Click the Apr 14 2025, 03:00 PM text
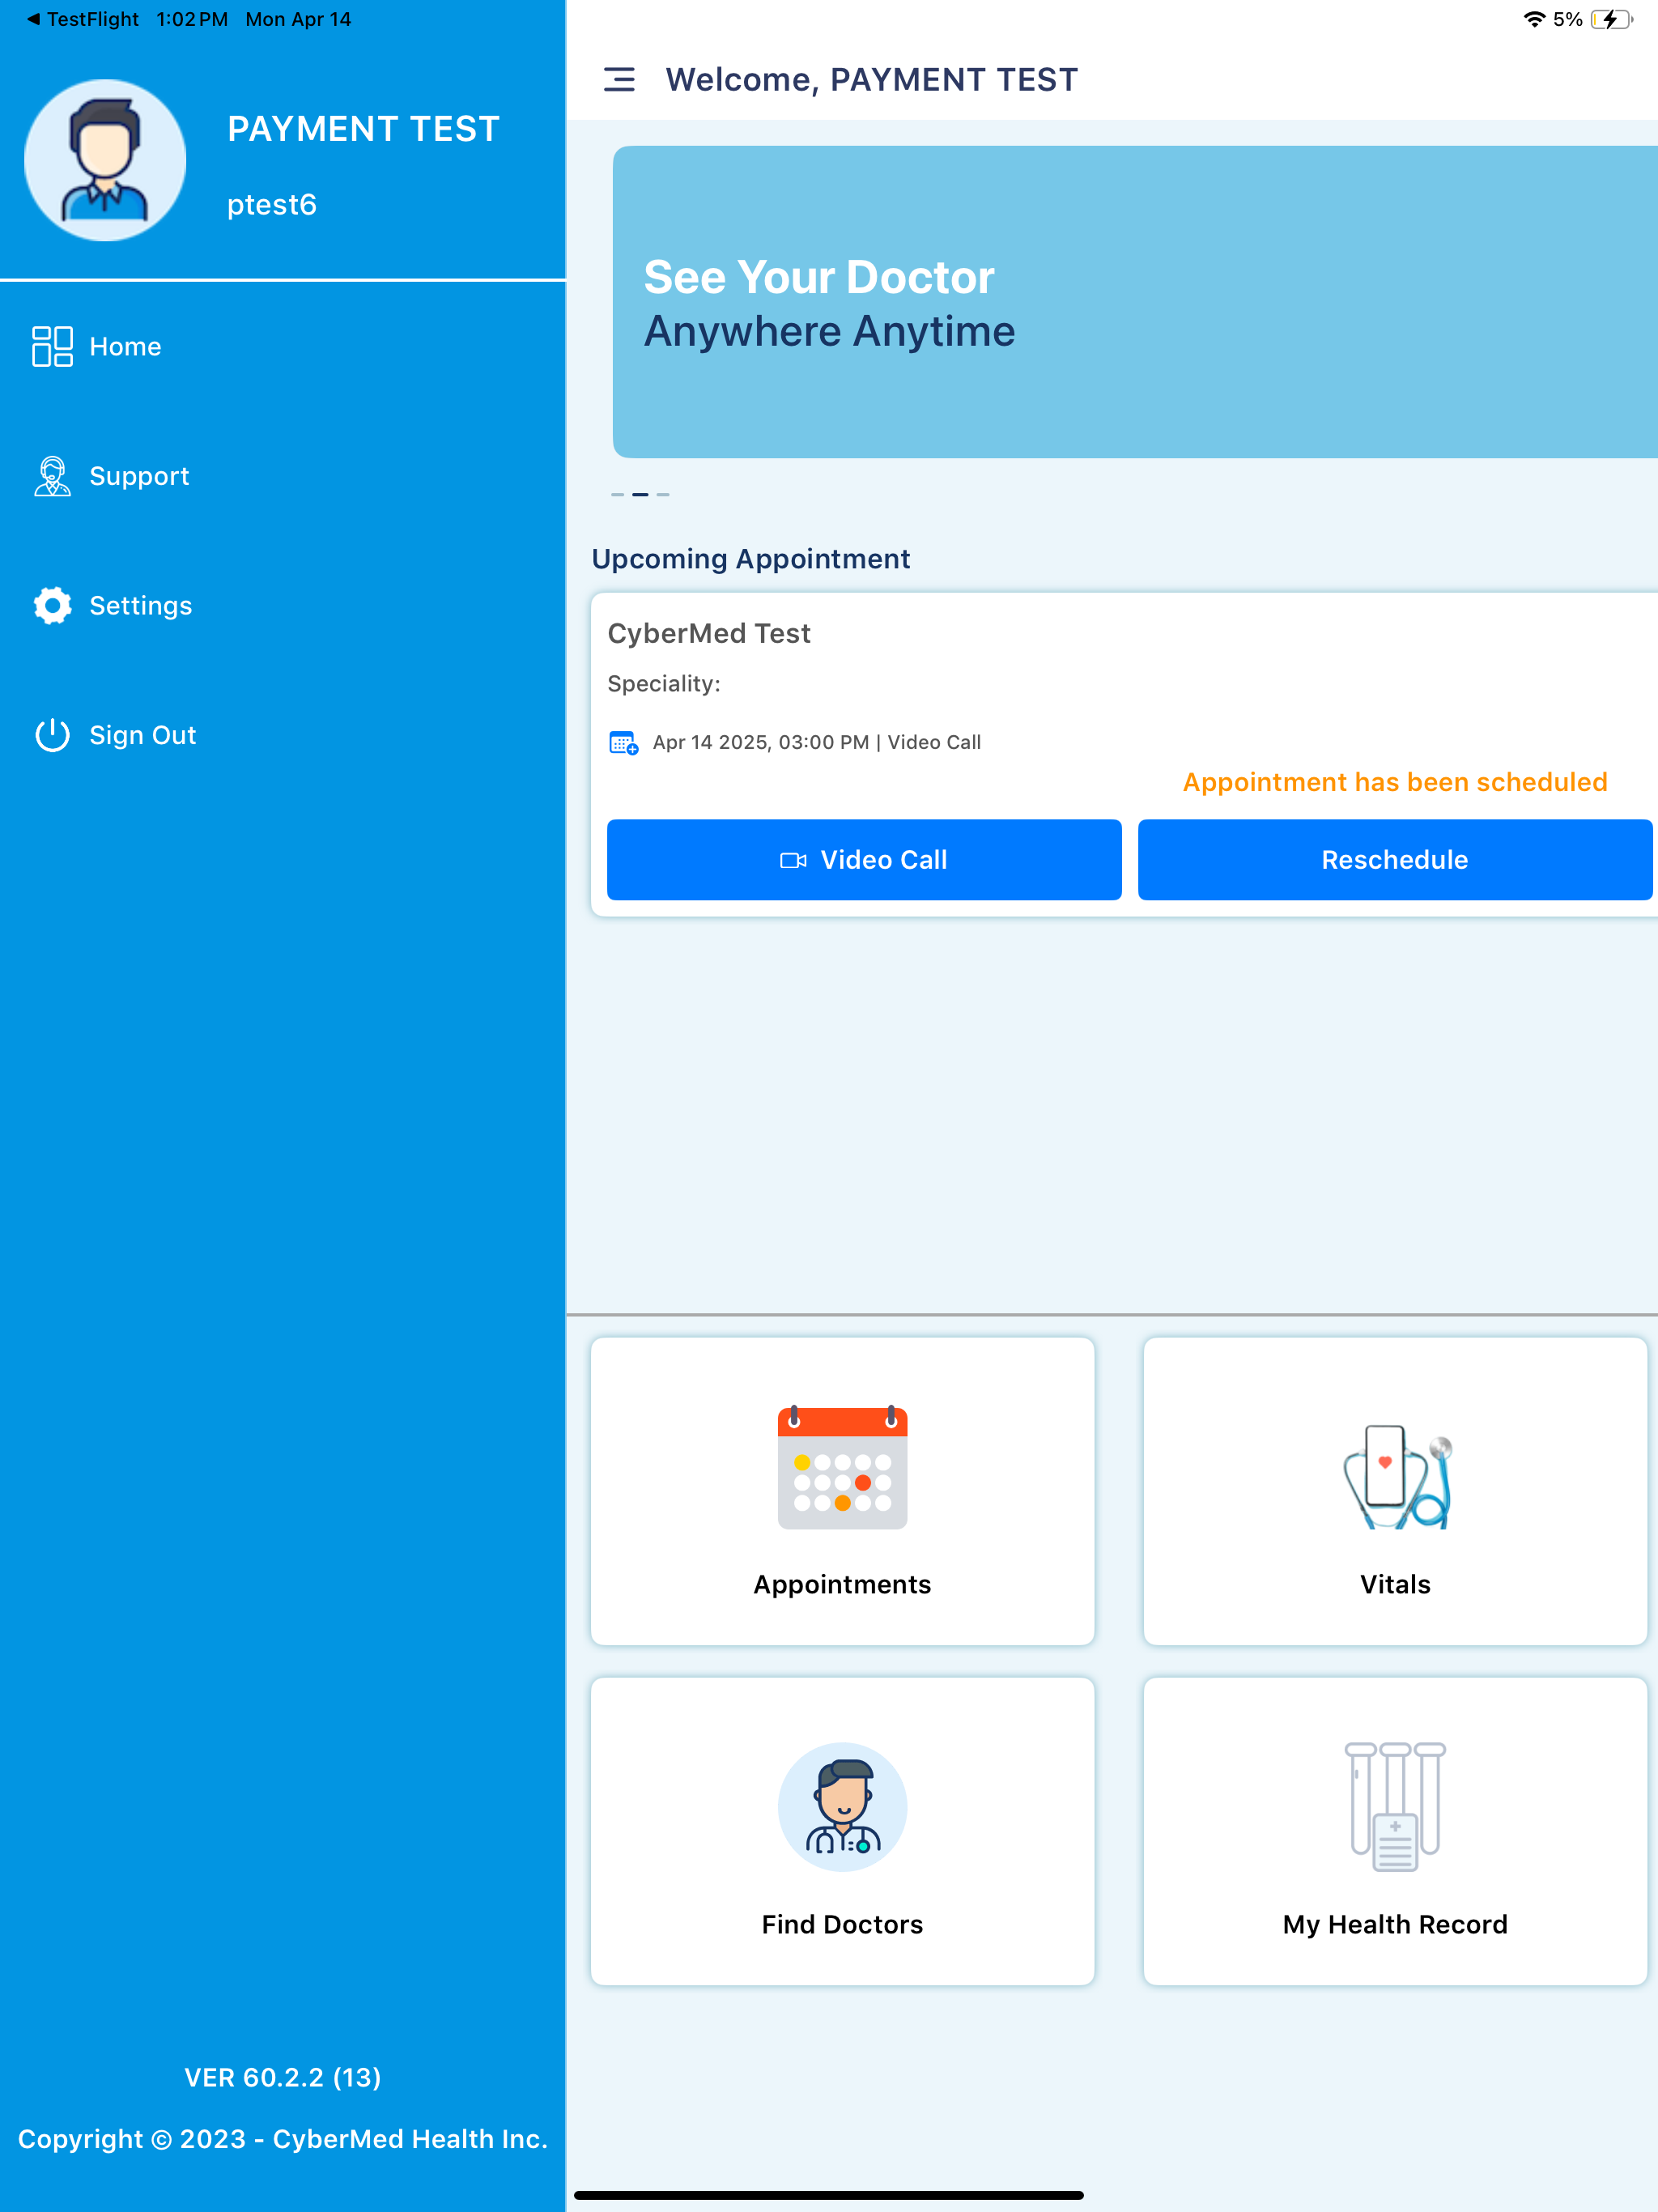The height and width of the screenshot is (2212, 1658). tap(761, 742)
